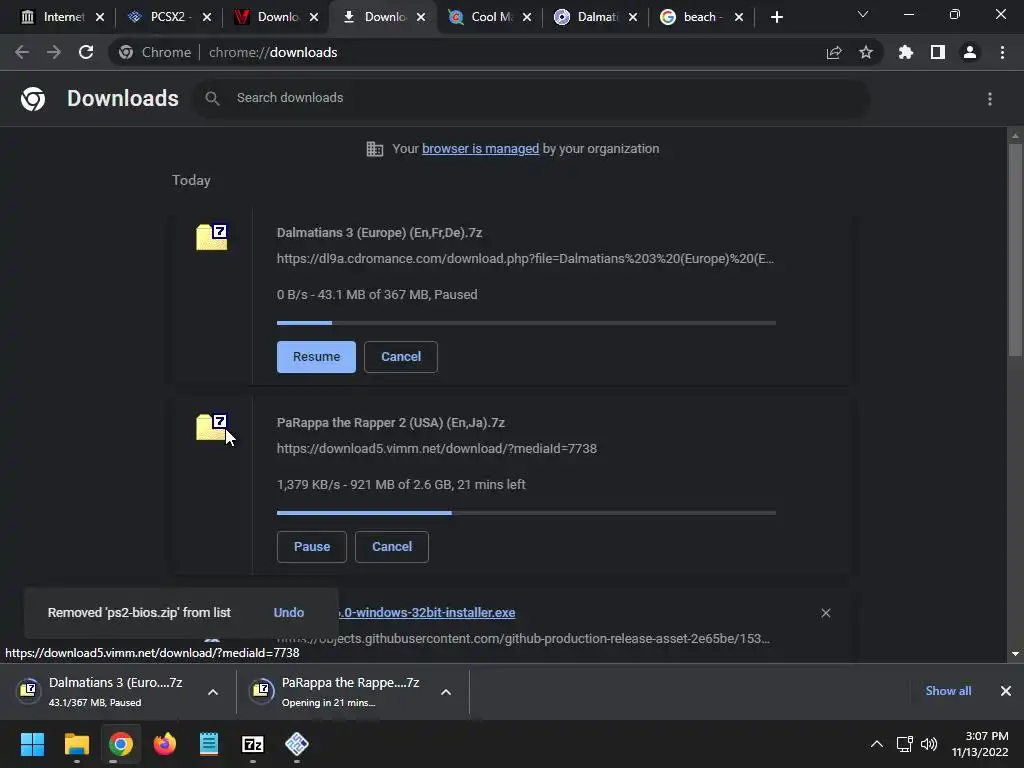The height and width of the screenshot is (768, 1024).
Task: Toggle the browser side panel icon
Action: [x=938, y=52]
